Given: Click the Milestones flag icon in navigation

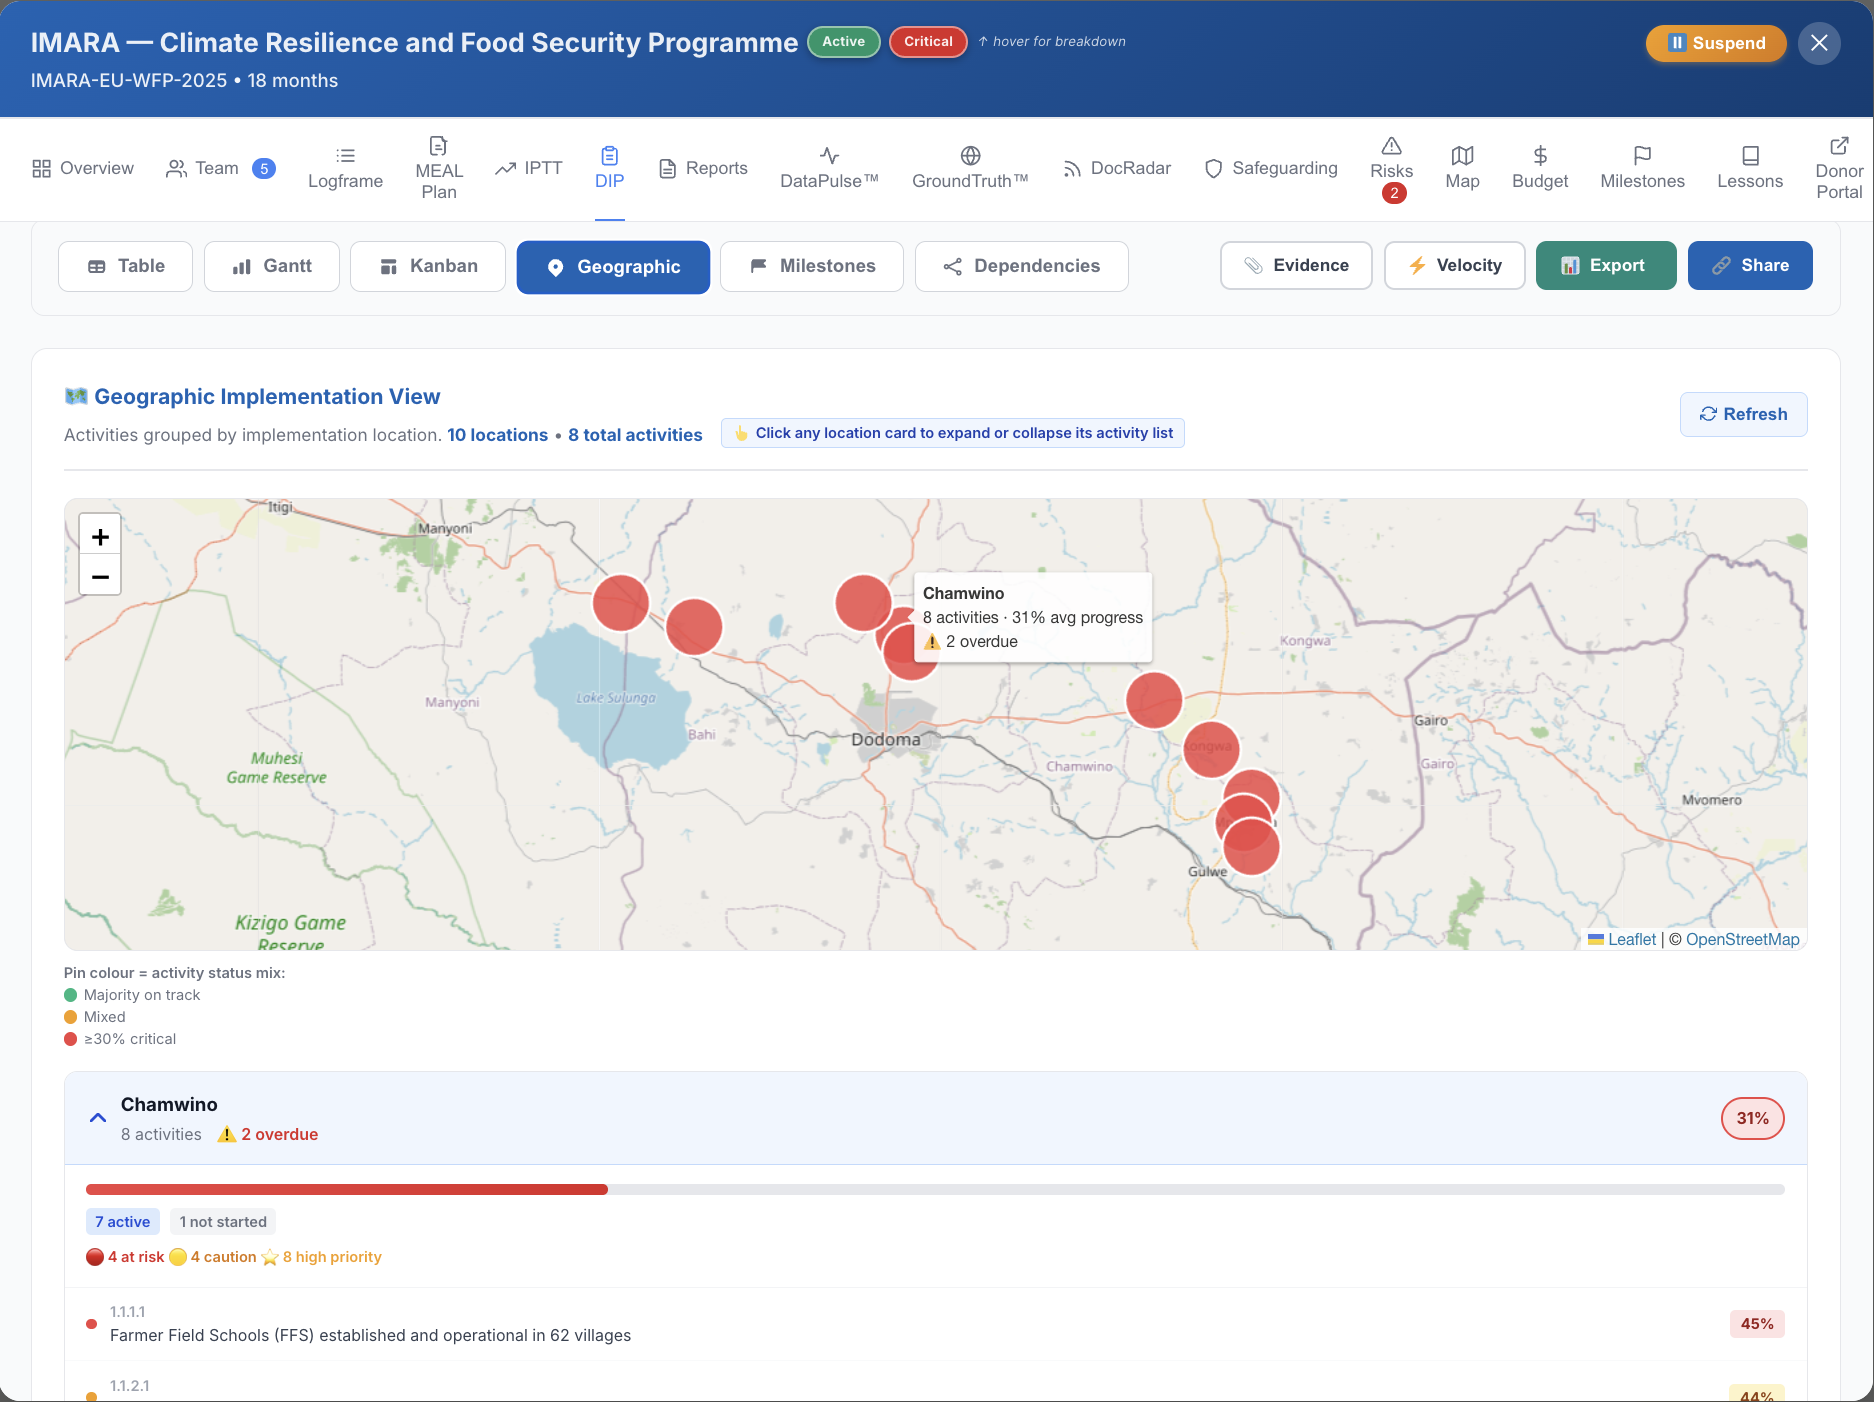Looking at the screenshot, I should point(1642,156).
